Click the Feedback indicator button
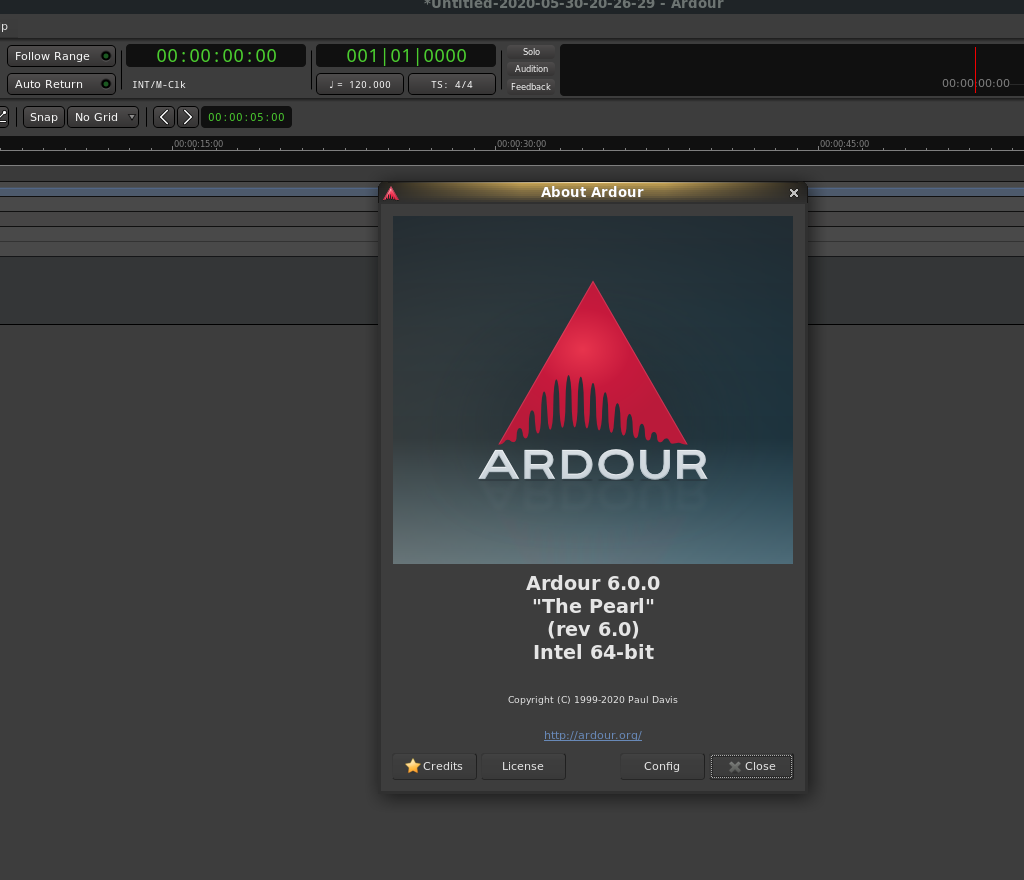Viewport: 1024px width, 880px height. (x=531, y=87)
